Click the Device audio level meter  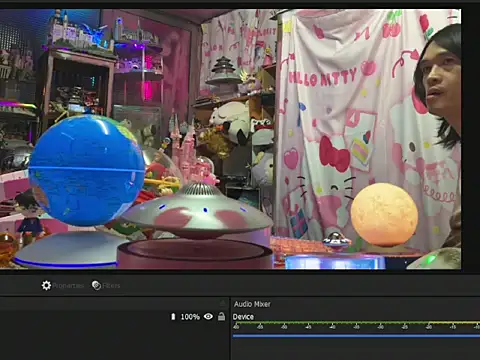[x=356, y=326]
